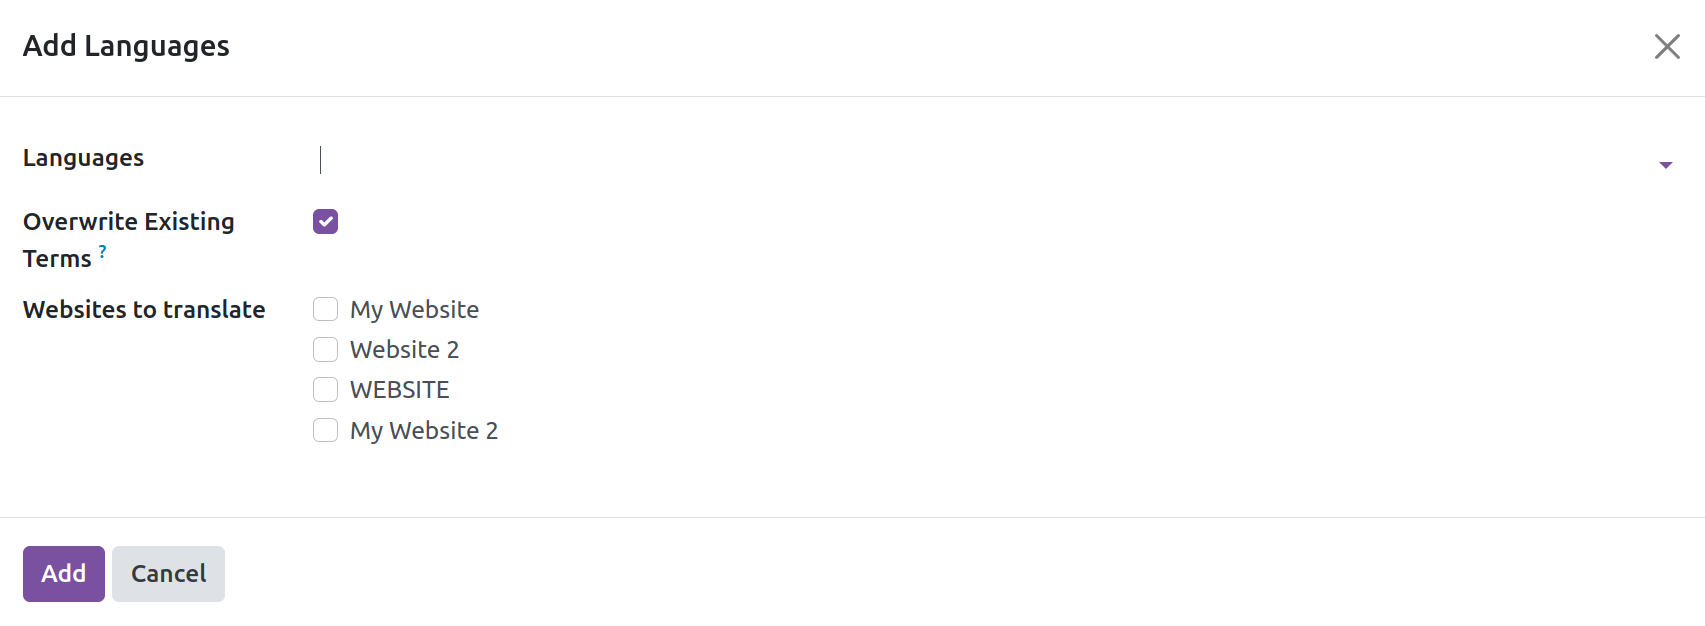The width and height of the screenshot is (1705, 626).
Task: Click the Add Languages dialog title
Action: [126, 46]
